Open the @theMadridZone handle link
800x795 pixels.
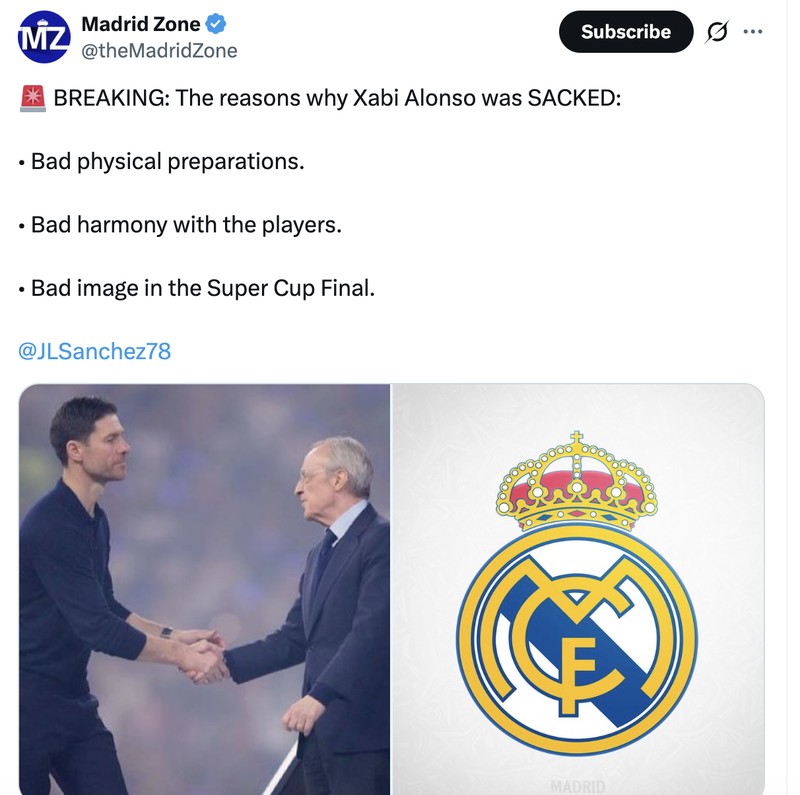click(x=159, y=51)
